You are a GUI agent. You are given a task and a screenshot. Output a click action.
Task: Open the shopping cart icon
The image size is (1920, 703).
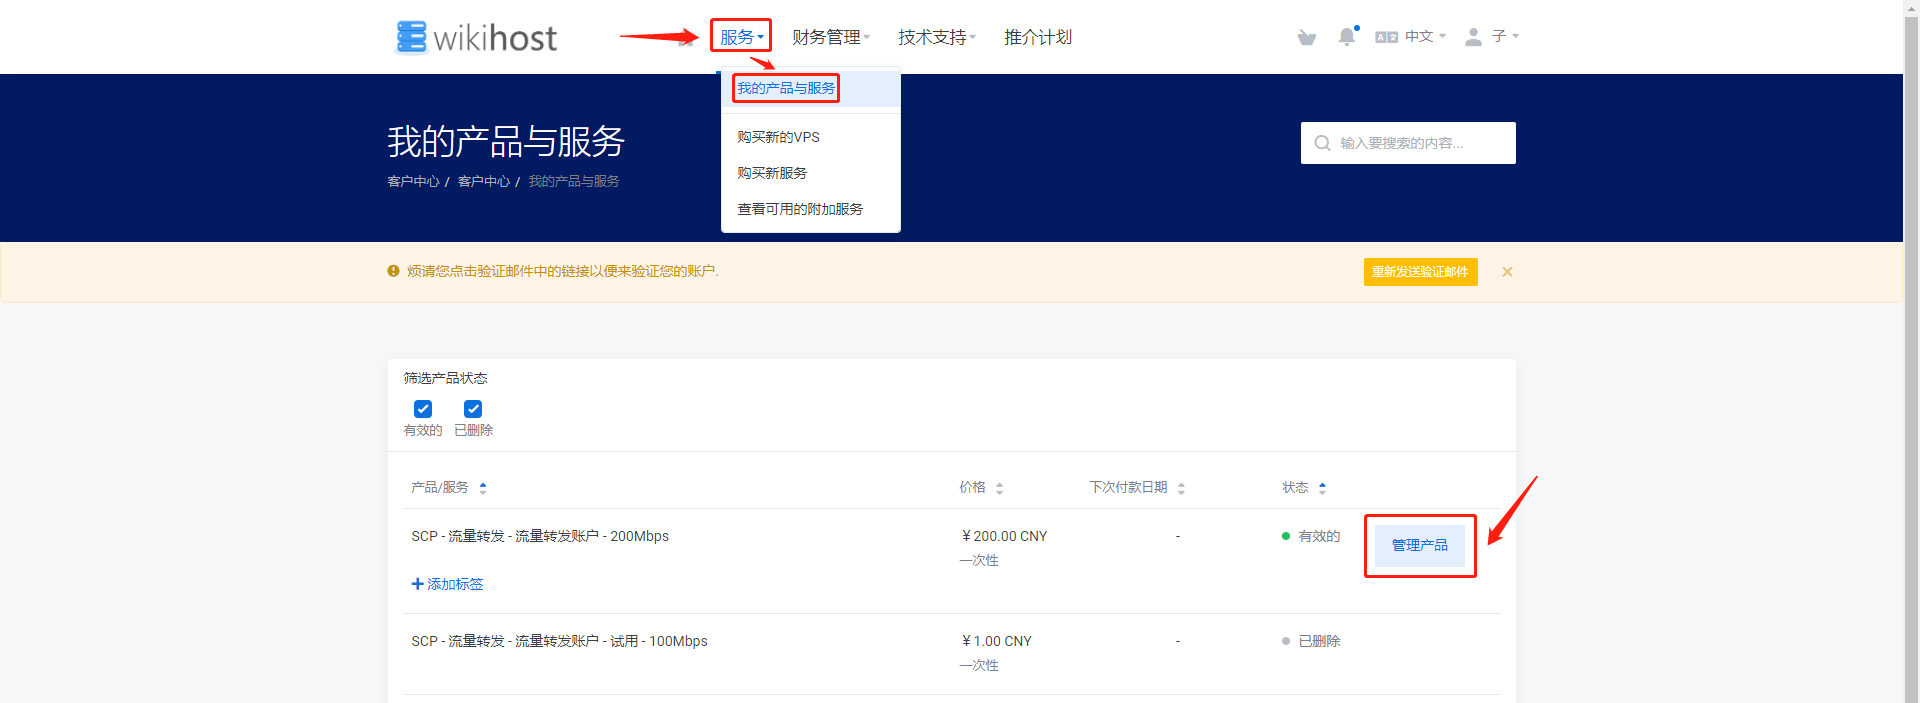1306,37
